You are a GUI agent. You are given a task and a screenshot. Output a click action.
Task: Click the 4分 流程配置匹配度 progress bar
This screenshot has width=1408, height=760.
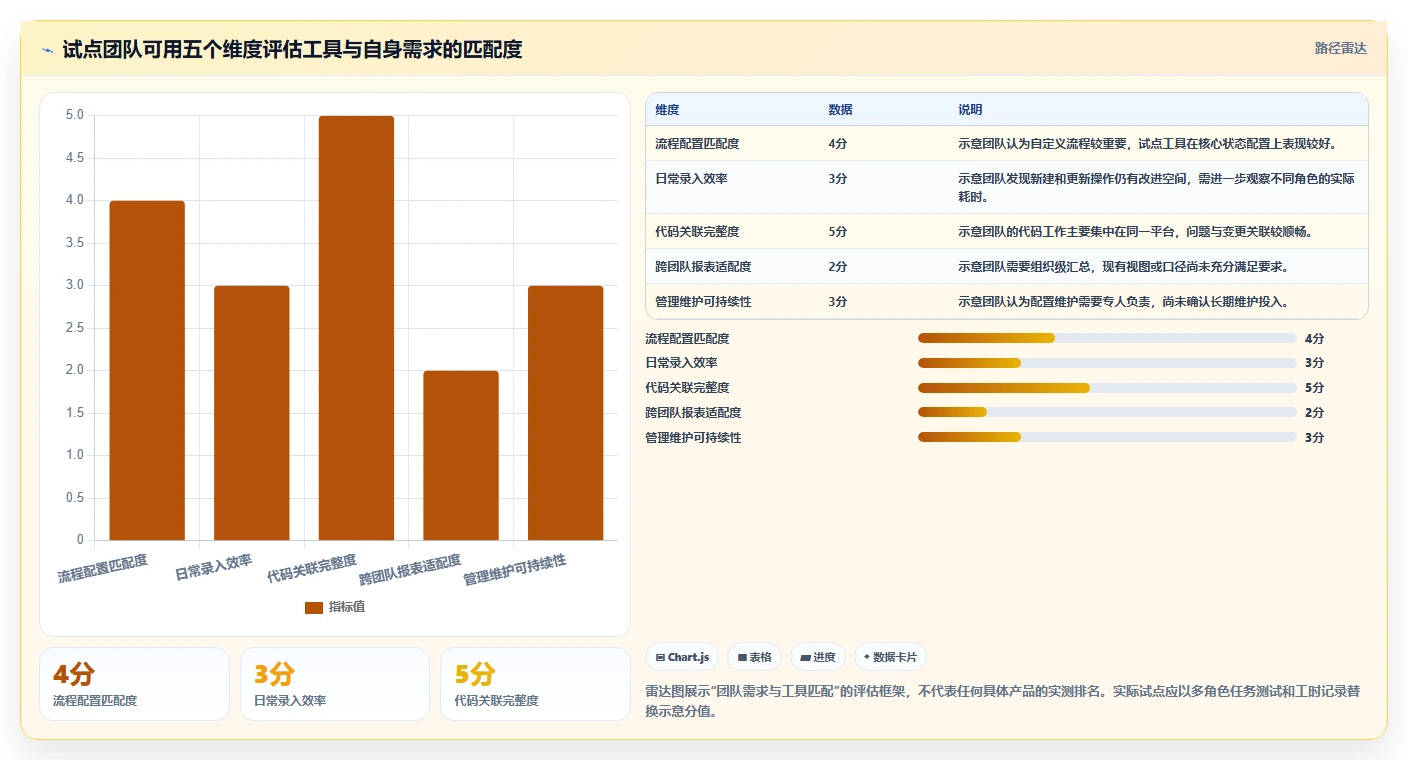tap(1107, 338)
